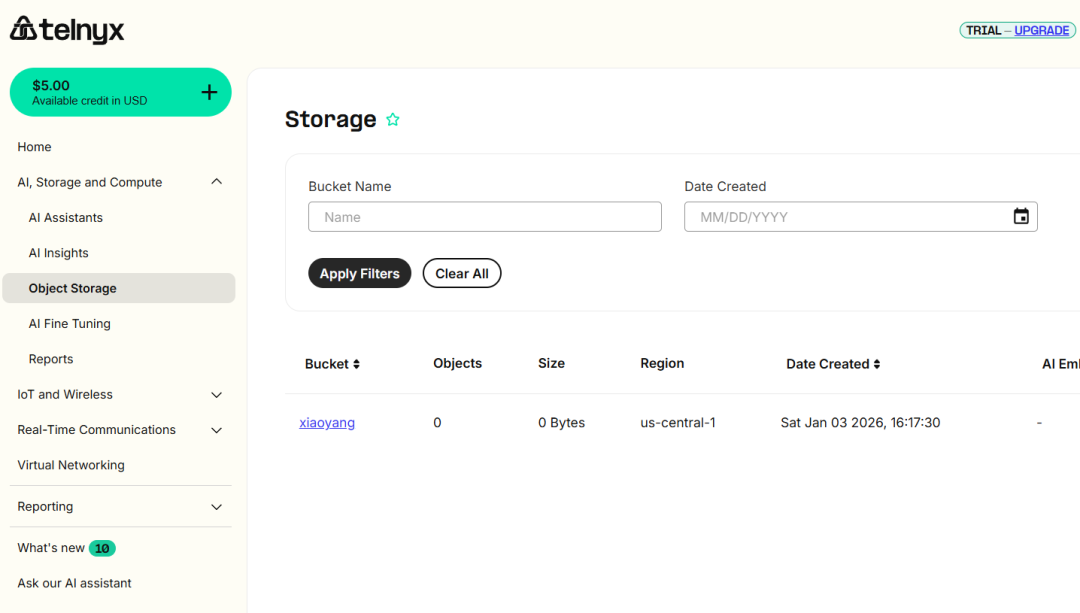The image size is (1080, 613).
Task: Favorite the Storage page with star icon
Action: point(393,120)
